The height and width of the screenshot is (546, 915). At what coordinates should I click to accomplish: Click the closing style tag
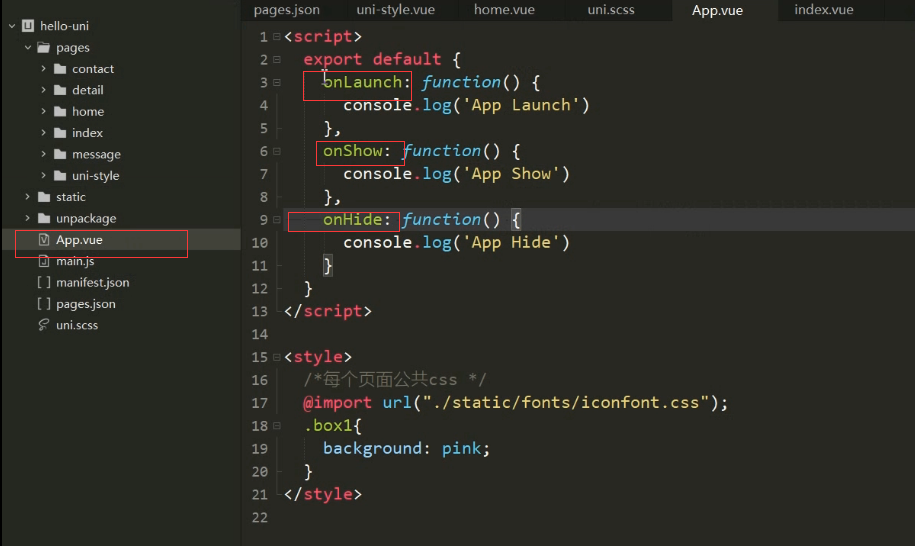click(323, 495)
